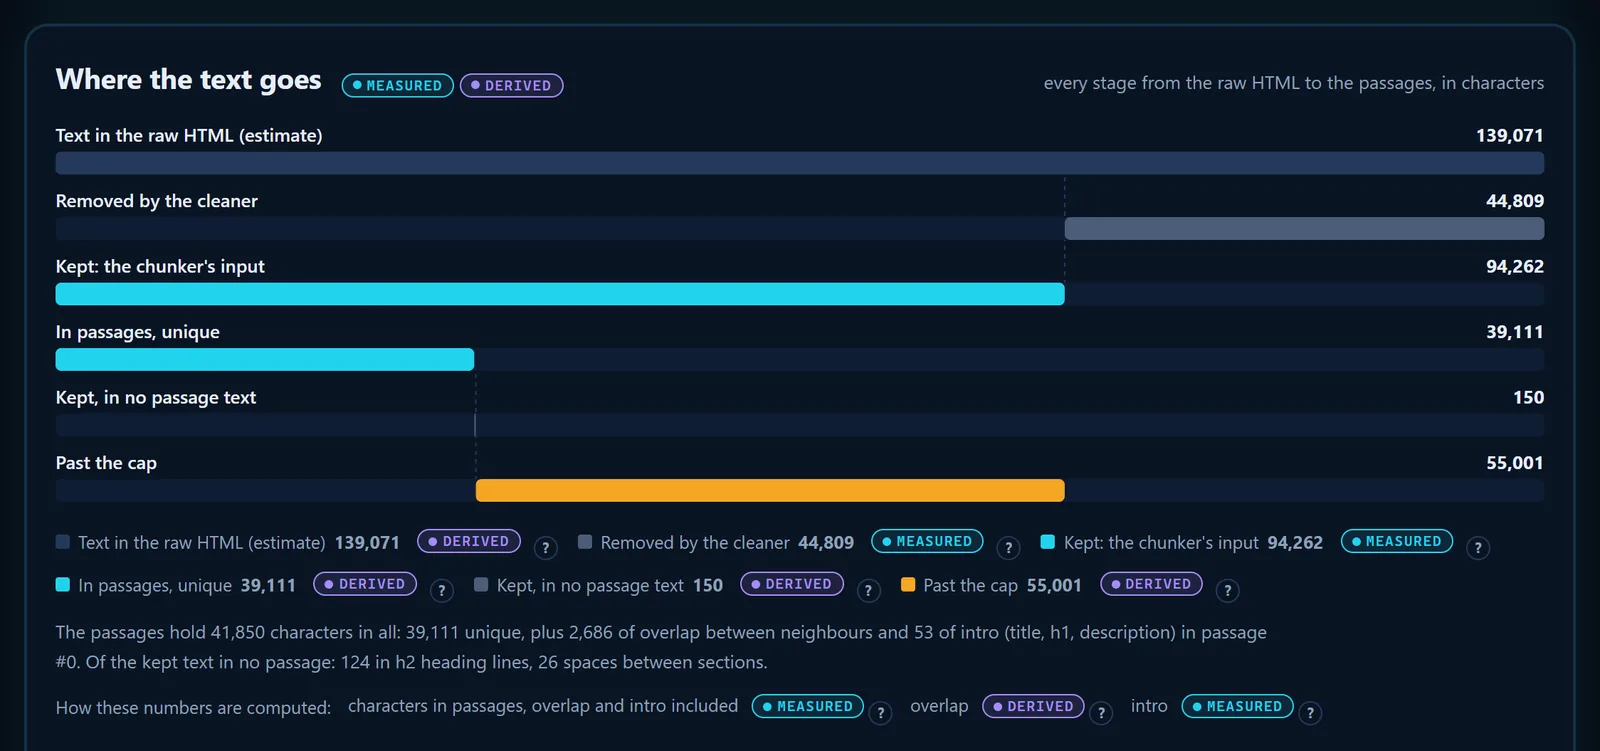Open help icon beside Kept: the chunker's input legend
Viewport: 1600px width, 751px height.
1478,548
